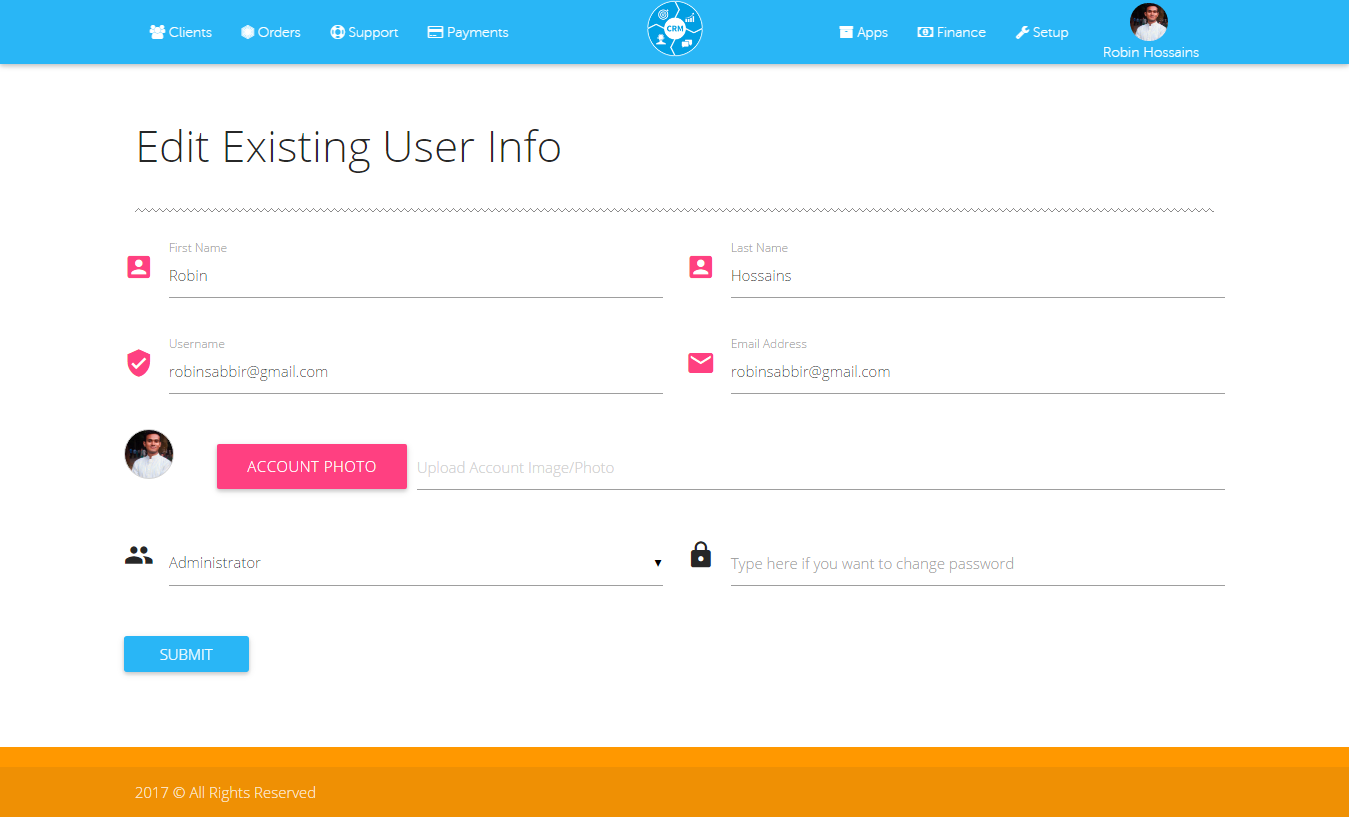Click the Clients people icon in navbar
The height and width of the screenshot is (817, 1349).
point(156,31)
